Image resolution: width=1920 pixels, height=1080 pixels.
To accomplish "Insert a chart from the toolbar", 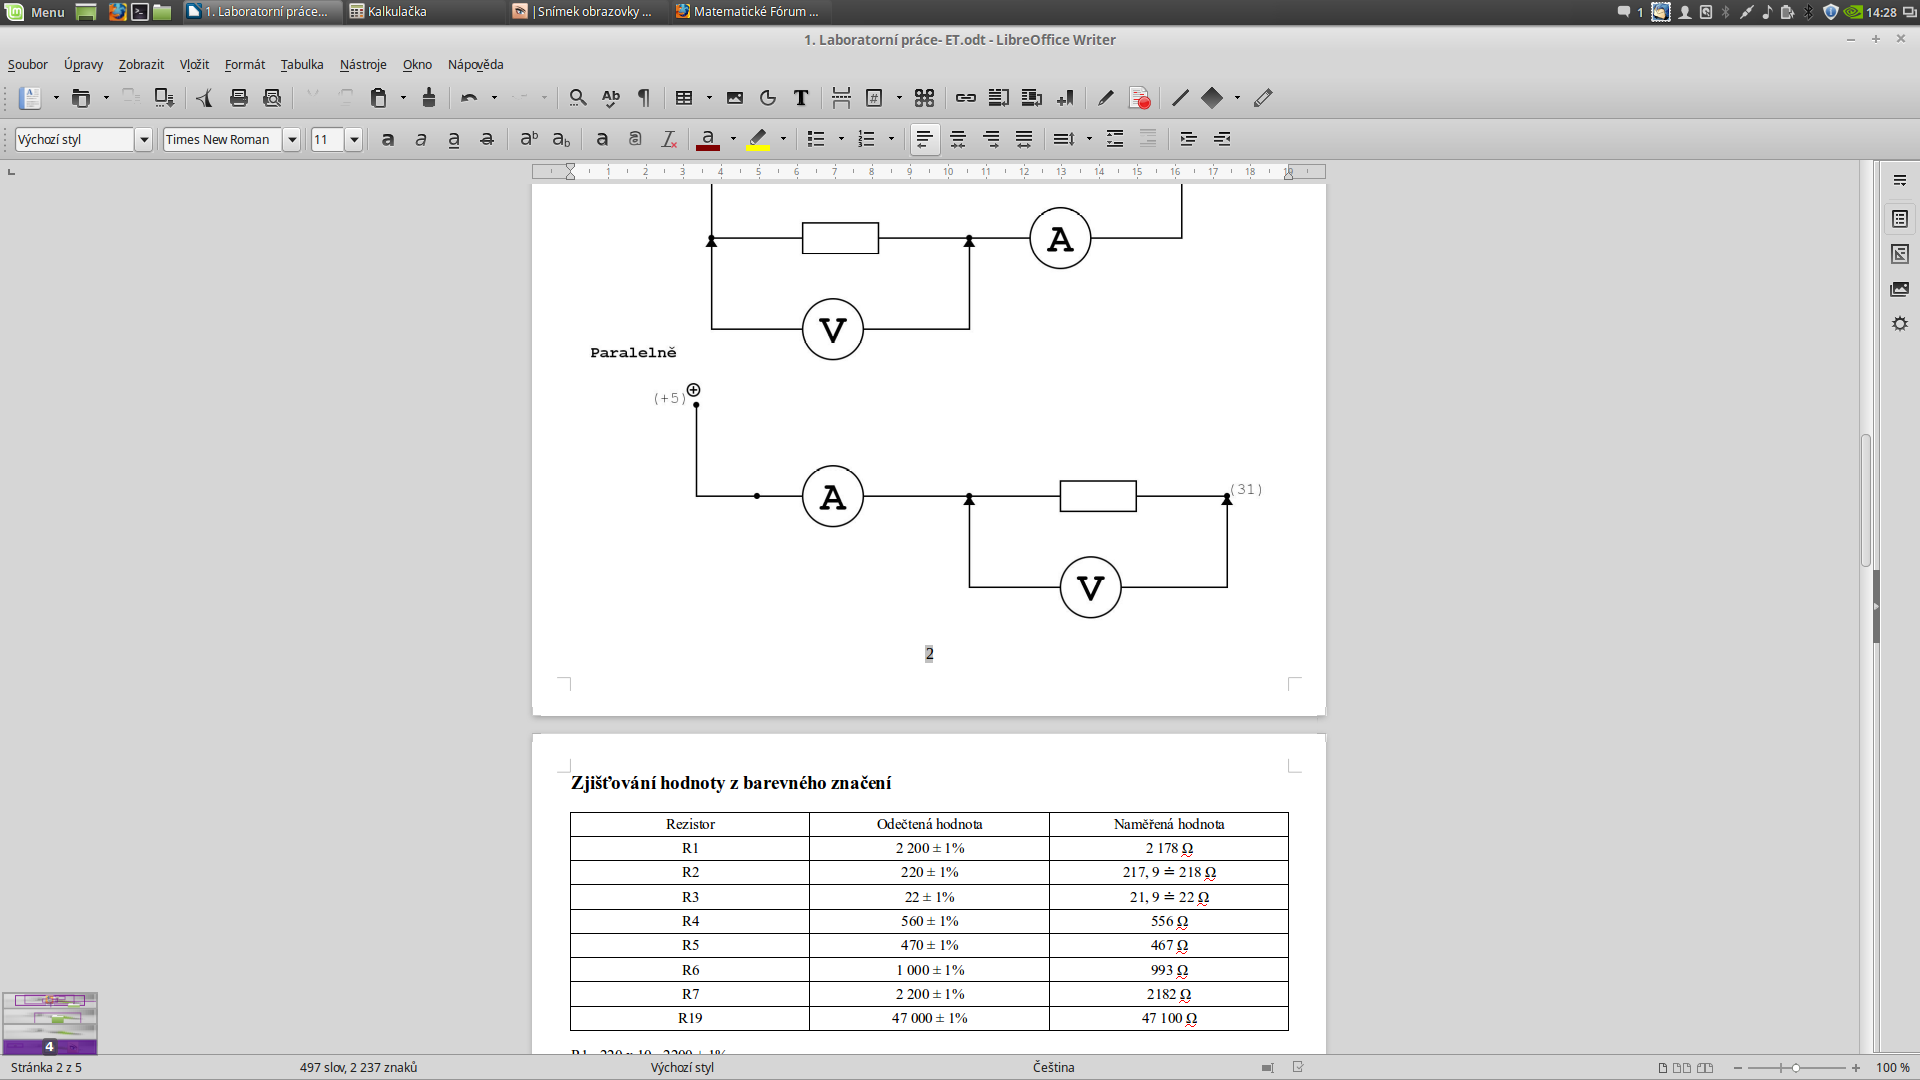I will [768, 98].
